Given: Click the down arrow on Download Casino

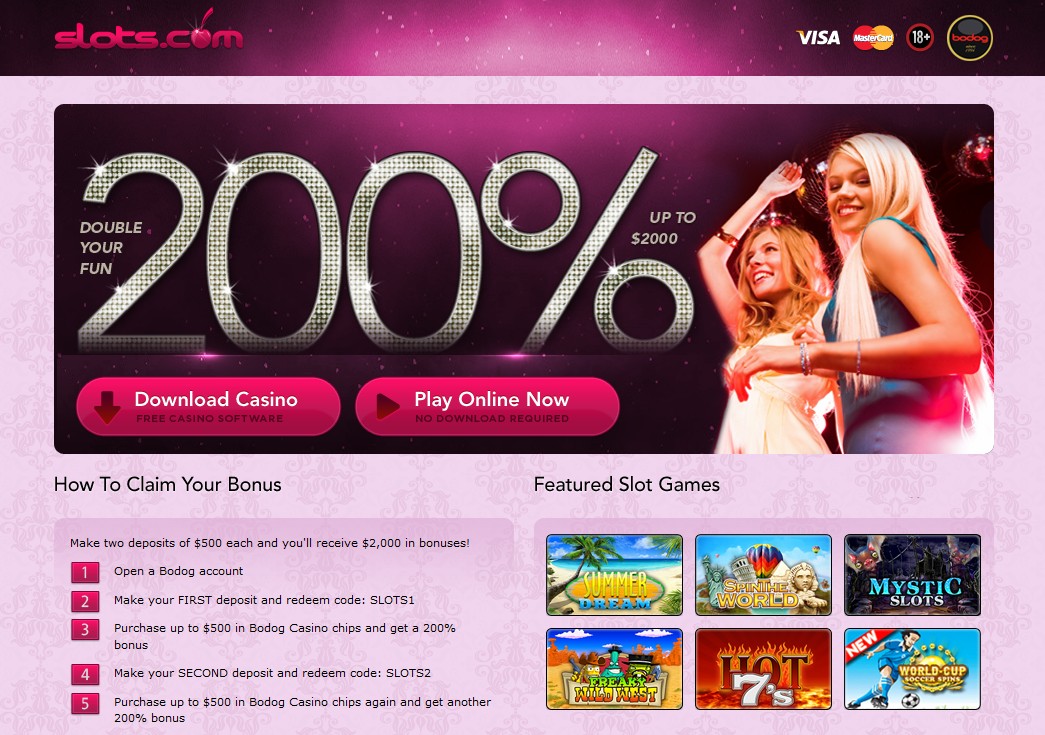Looking at the screenshot, I should 107,407.
